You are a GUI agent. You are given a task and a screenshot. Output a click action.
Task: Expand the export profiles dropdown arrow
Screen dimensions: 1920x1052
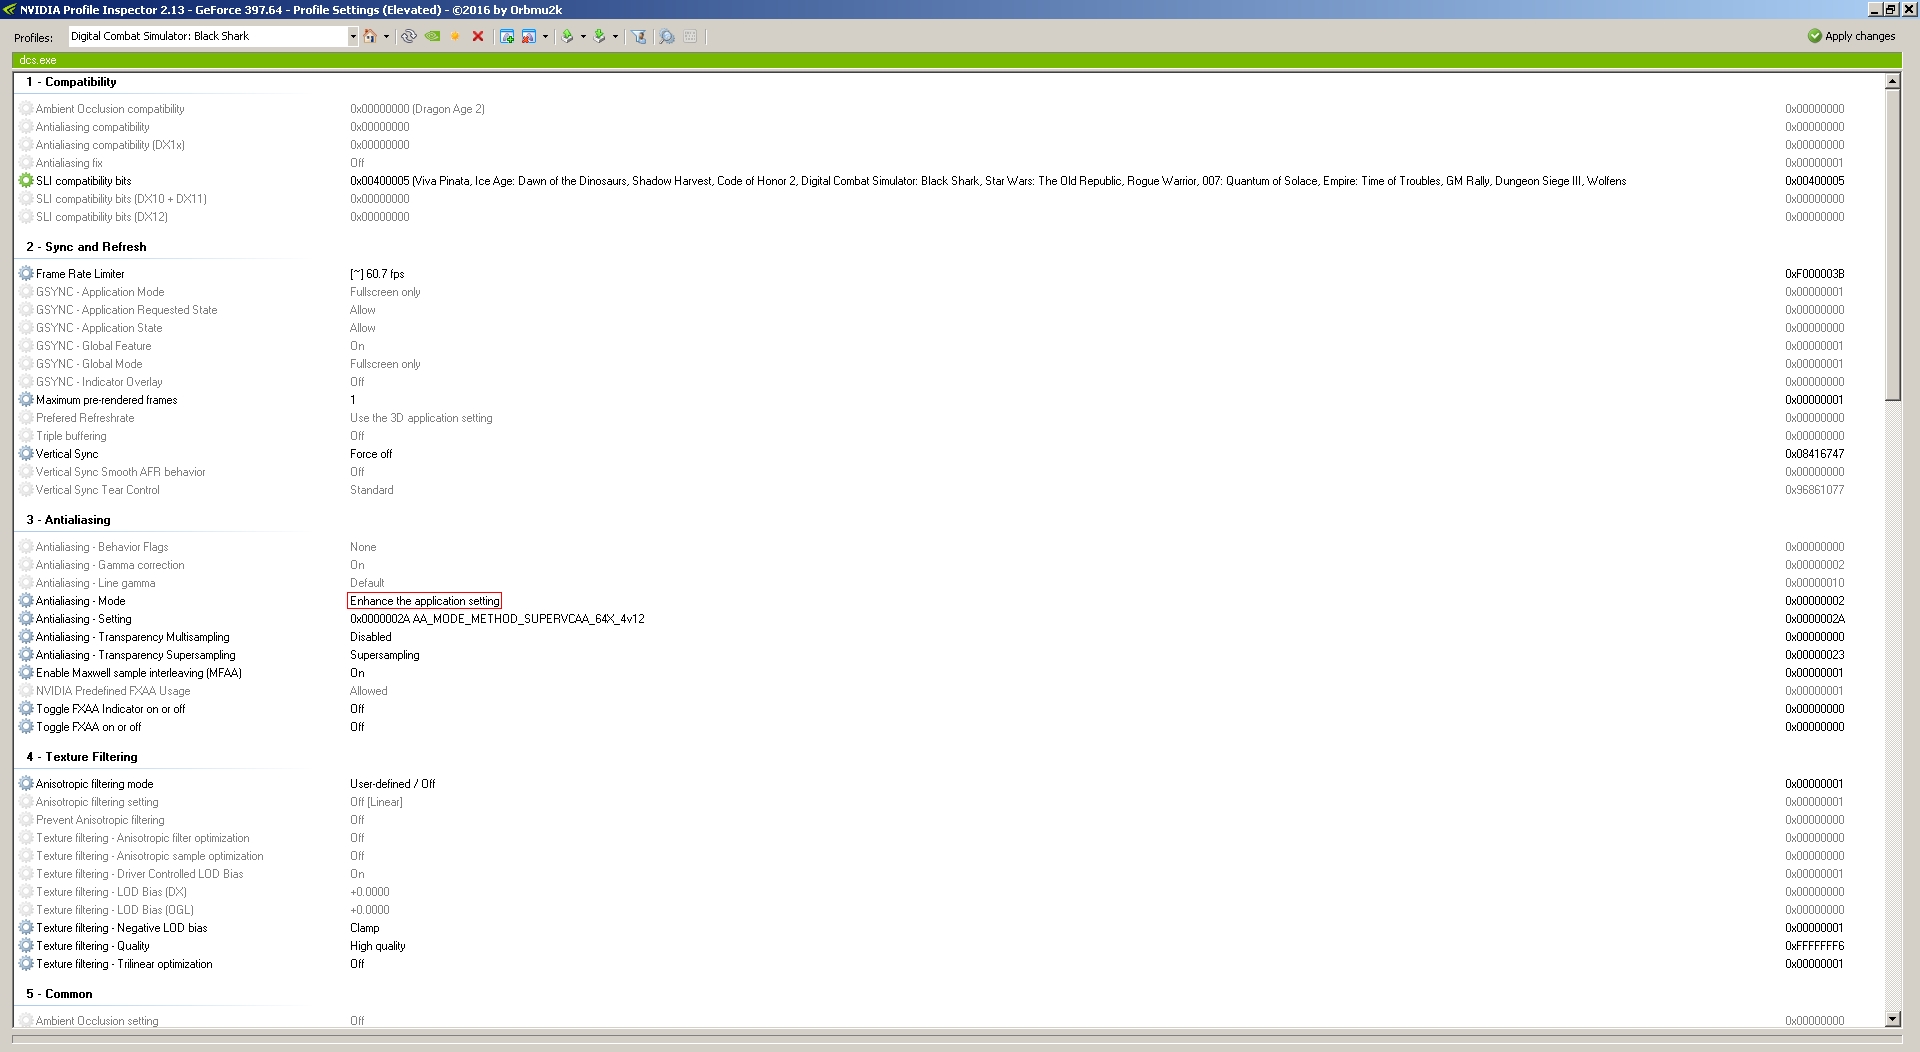click(583, 36)
